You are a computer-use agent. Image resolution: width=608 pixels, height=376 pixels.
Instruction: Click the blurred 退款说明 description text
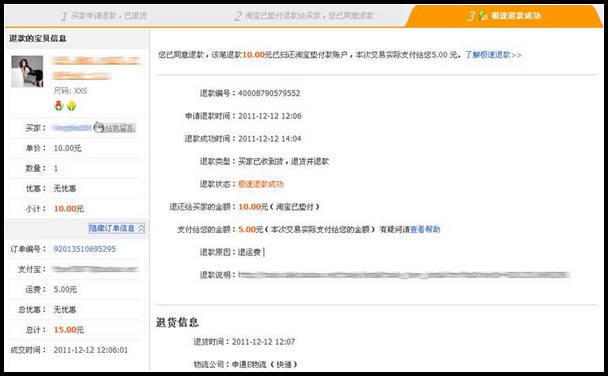404,275
